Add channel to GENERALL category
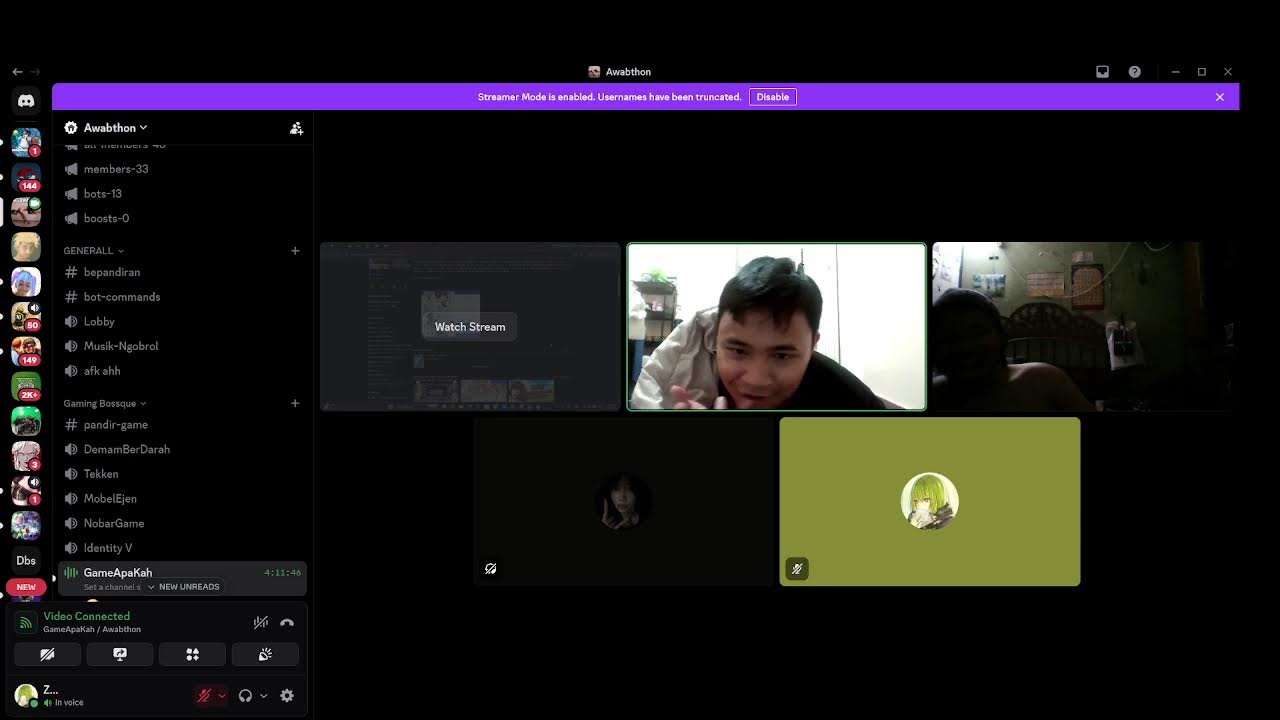 click(x=295, y=251)
